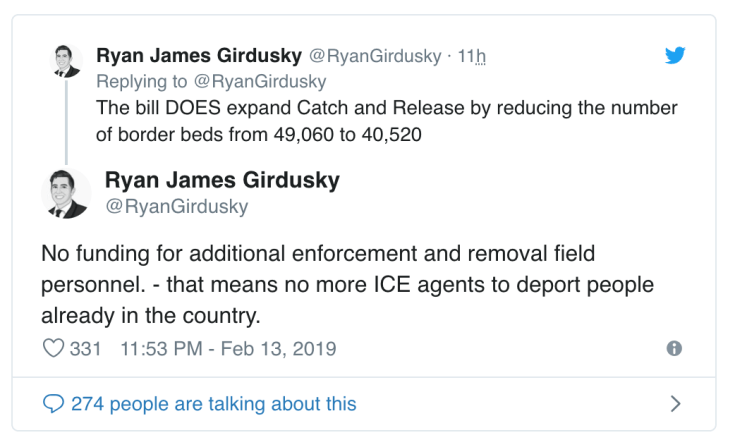Click the blue speech bubble icon
Image resolution: width=735 pixels, height=447 pixels.
pyautogui.click(x=53, y=404)
